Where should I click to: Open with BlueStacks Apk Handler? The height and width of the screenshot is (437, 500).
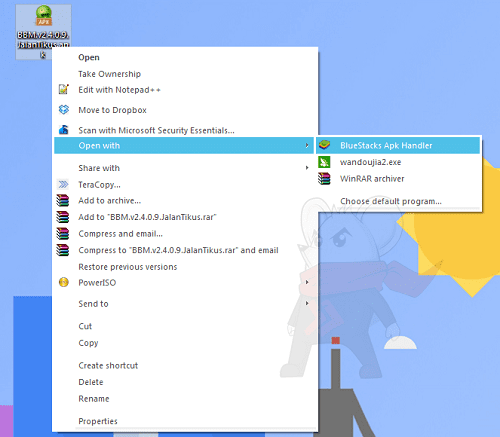[398, 145]
